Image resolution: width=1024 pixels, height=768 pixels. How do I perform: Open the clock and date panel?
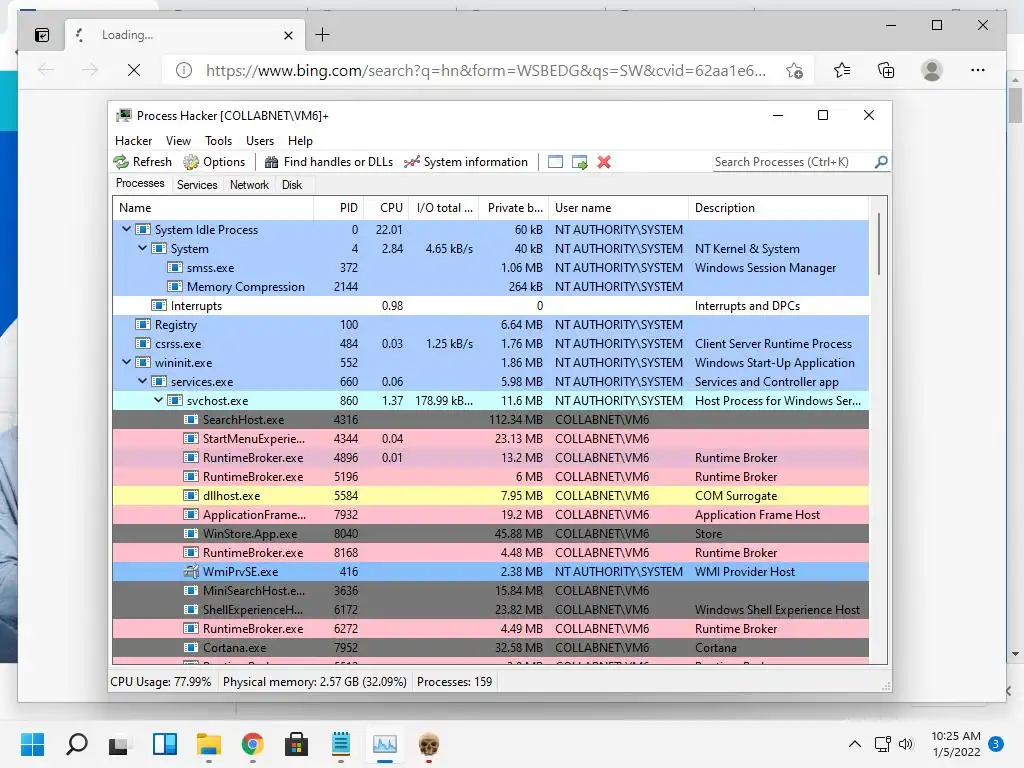[955, 744]
